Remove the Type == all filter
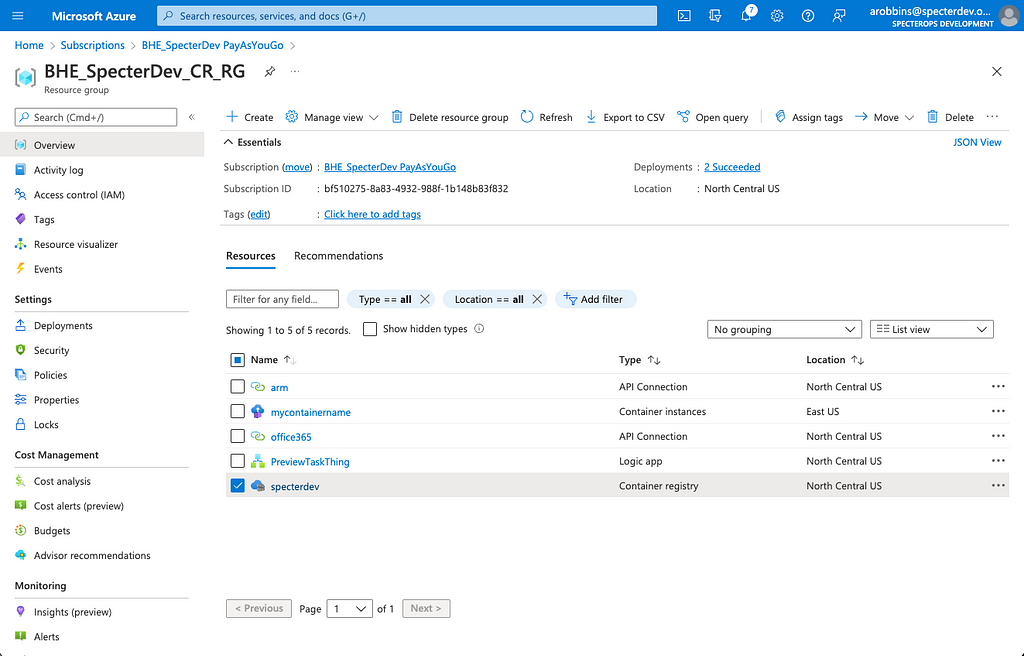The width and height of the screenshot is (1024, 656). (x=424, y=299)
